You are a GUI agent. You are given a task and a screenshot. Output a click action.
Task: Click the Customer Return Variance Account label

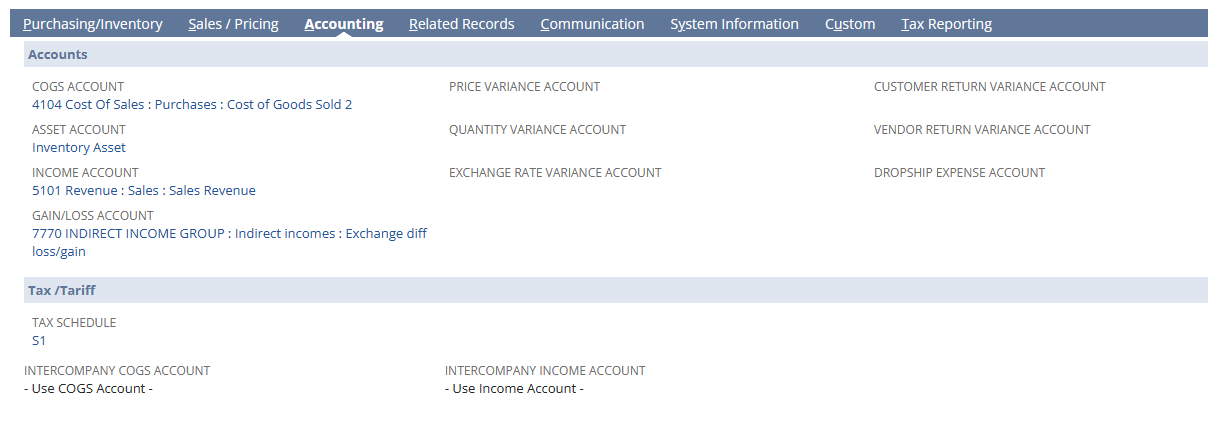989,87
